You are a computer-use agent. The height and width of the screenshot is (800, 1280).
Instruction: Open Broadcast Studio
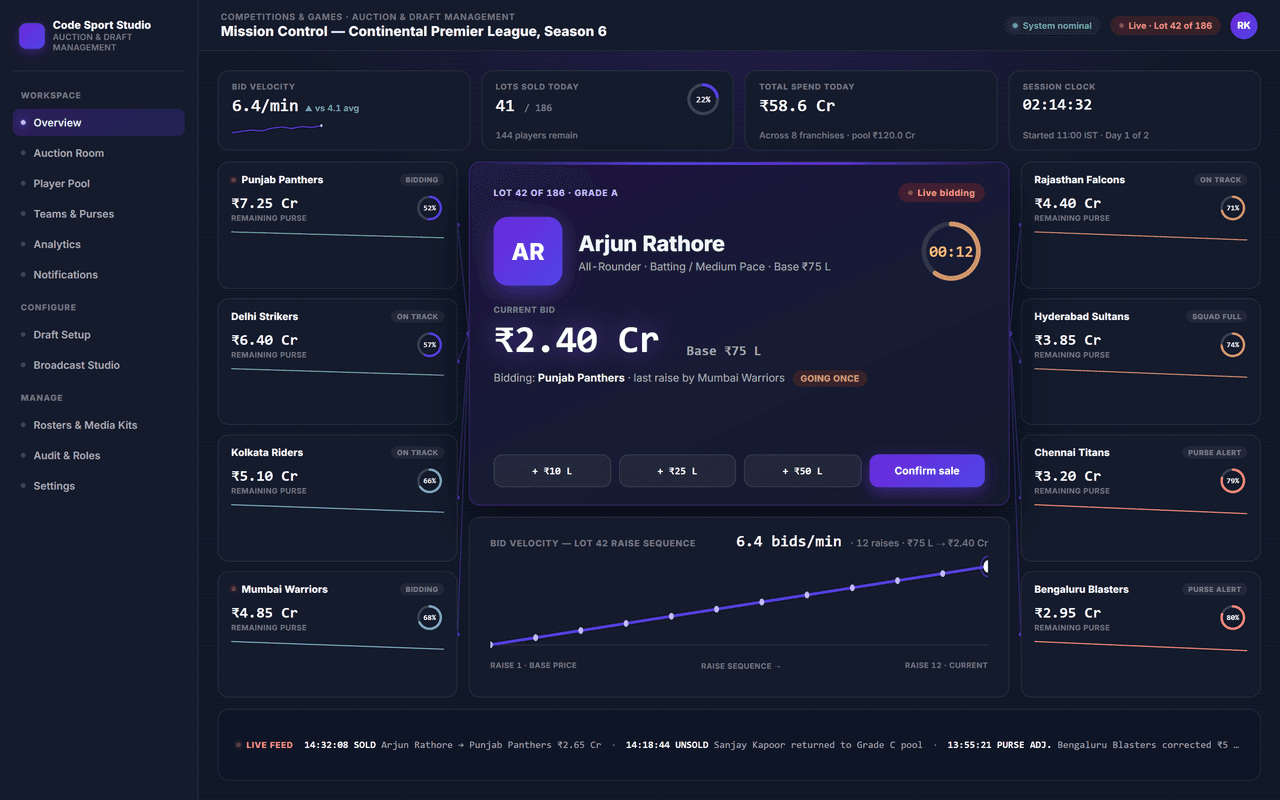[x=99, y=365]
